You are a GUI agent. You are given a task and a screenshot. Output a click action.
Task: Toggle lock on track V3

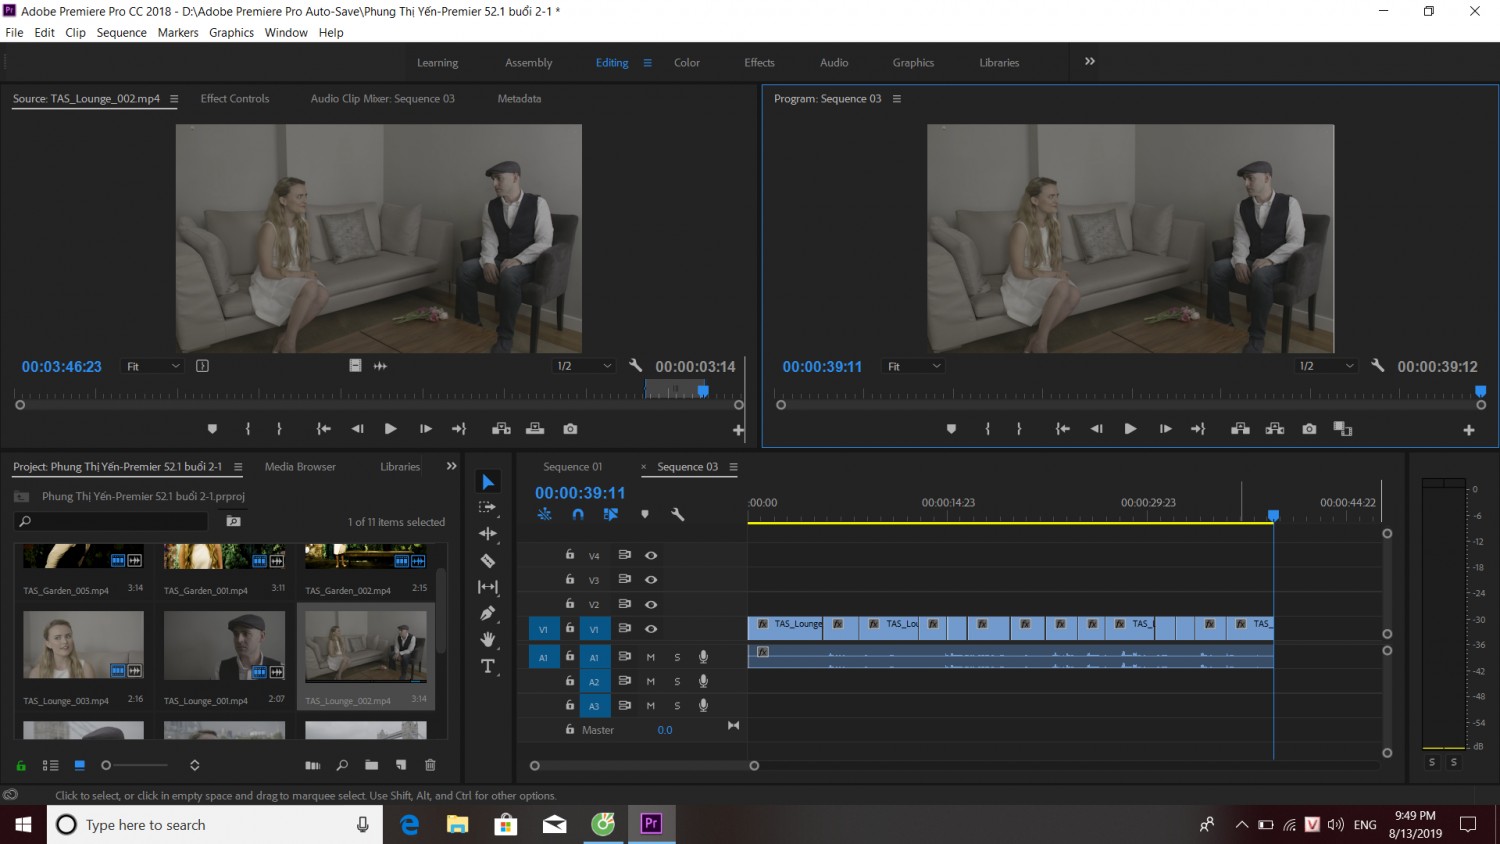tap(569, 579)
